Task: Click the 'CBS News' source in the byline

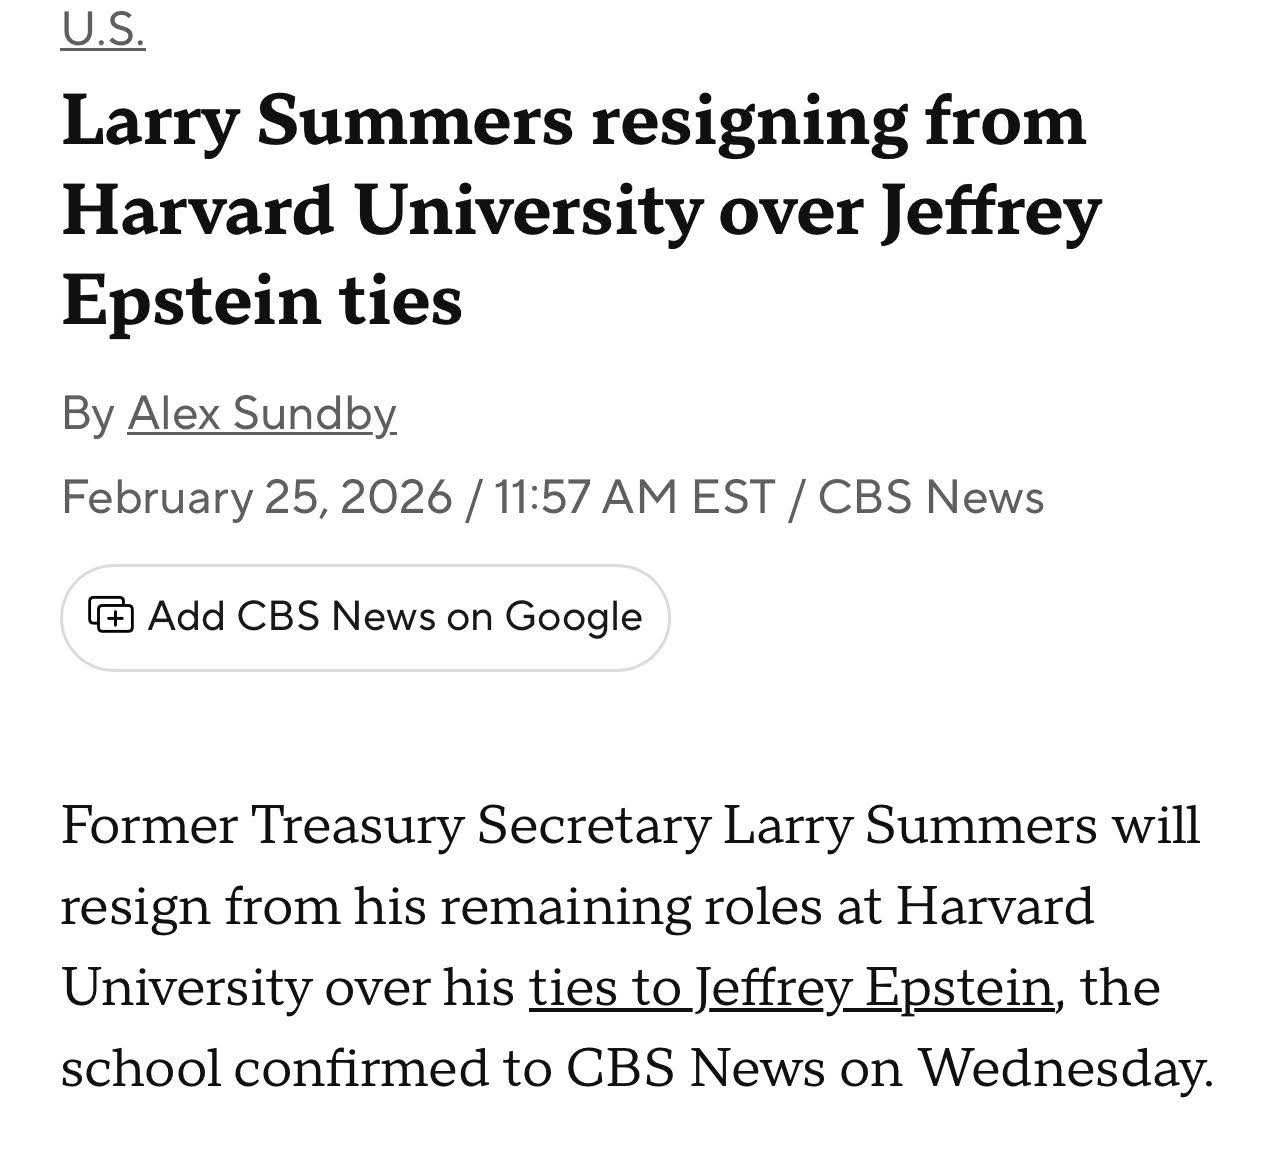Action: coord(931,497)
